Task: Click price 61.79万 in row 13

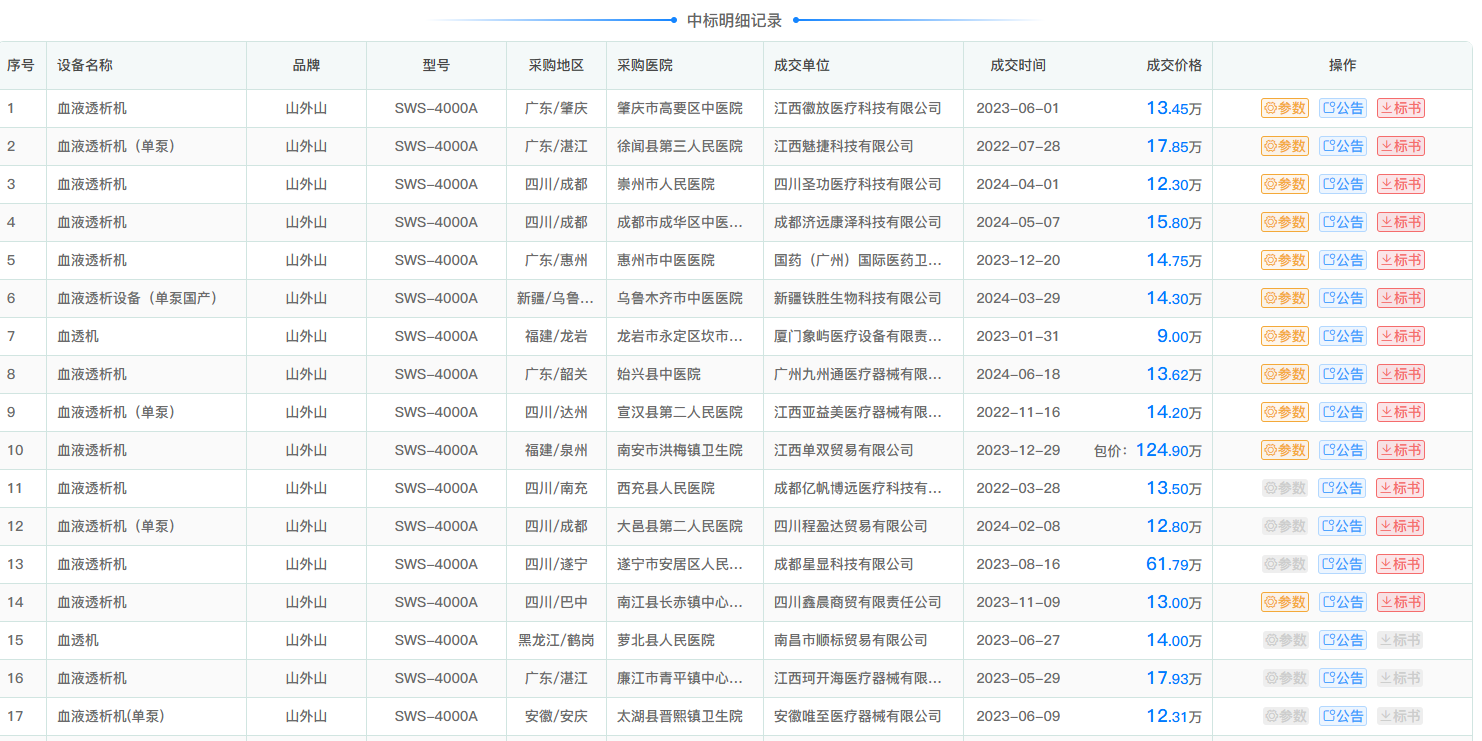Action: (1174, 564)
